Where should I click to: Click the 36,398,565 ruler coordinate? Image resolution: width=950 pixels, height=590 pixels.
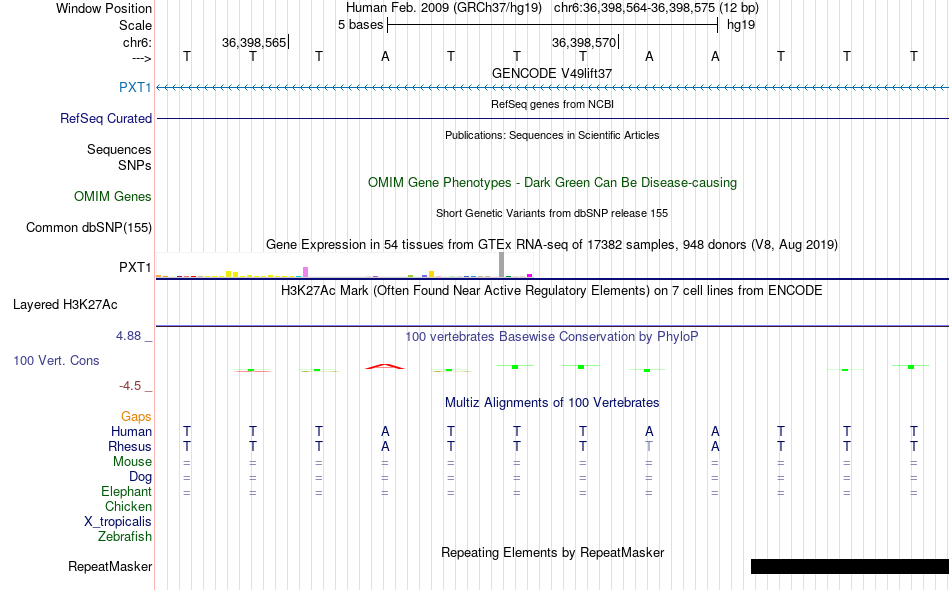pyautogui.click(x=254, y=42)
